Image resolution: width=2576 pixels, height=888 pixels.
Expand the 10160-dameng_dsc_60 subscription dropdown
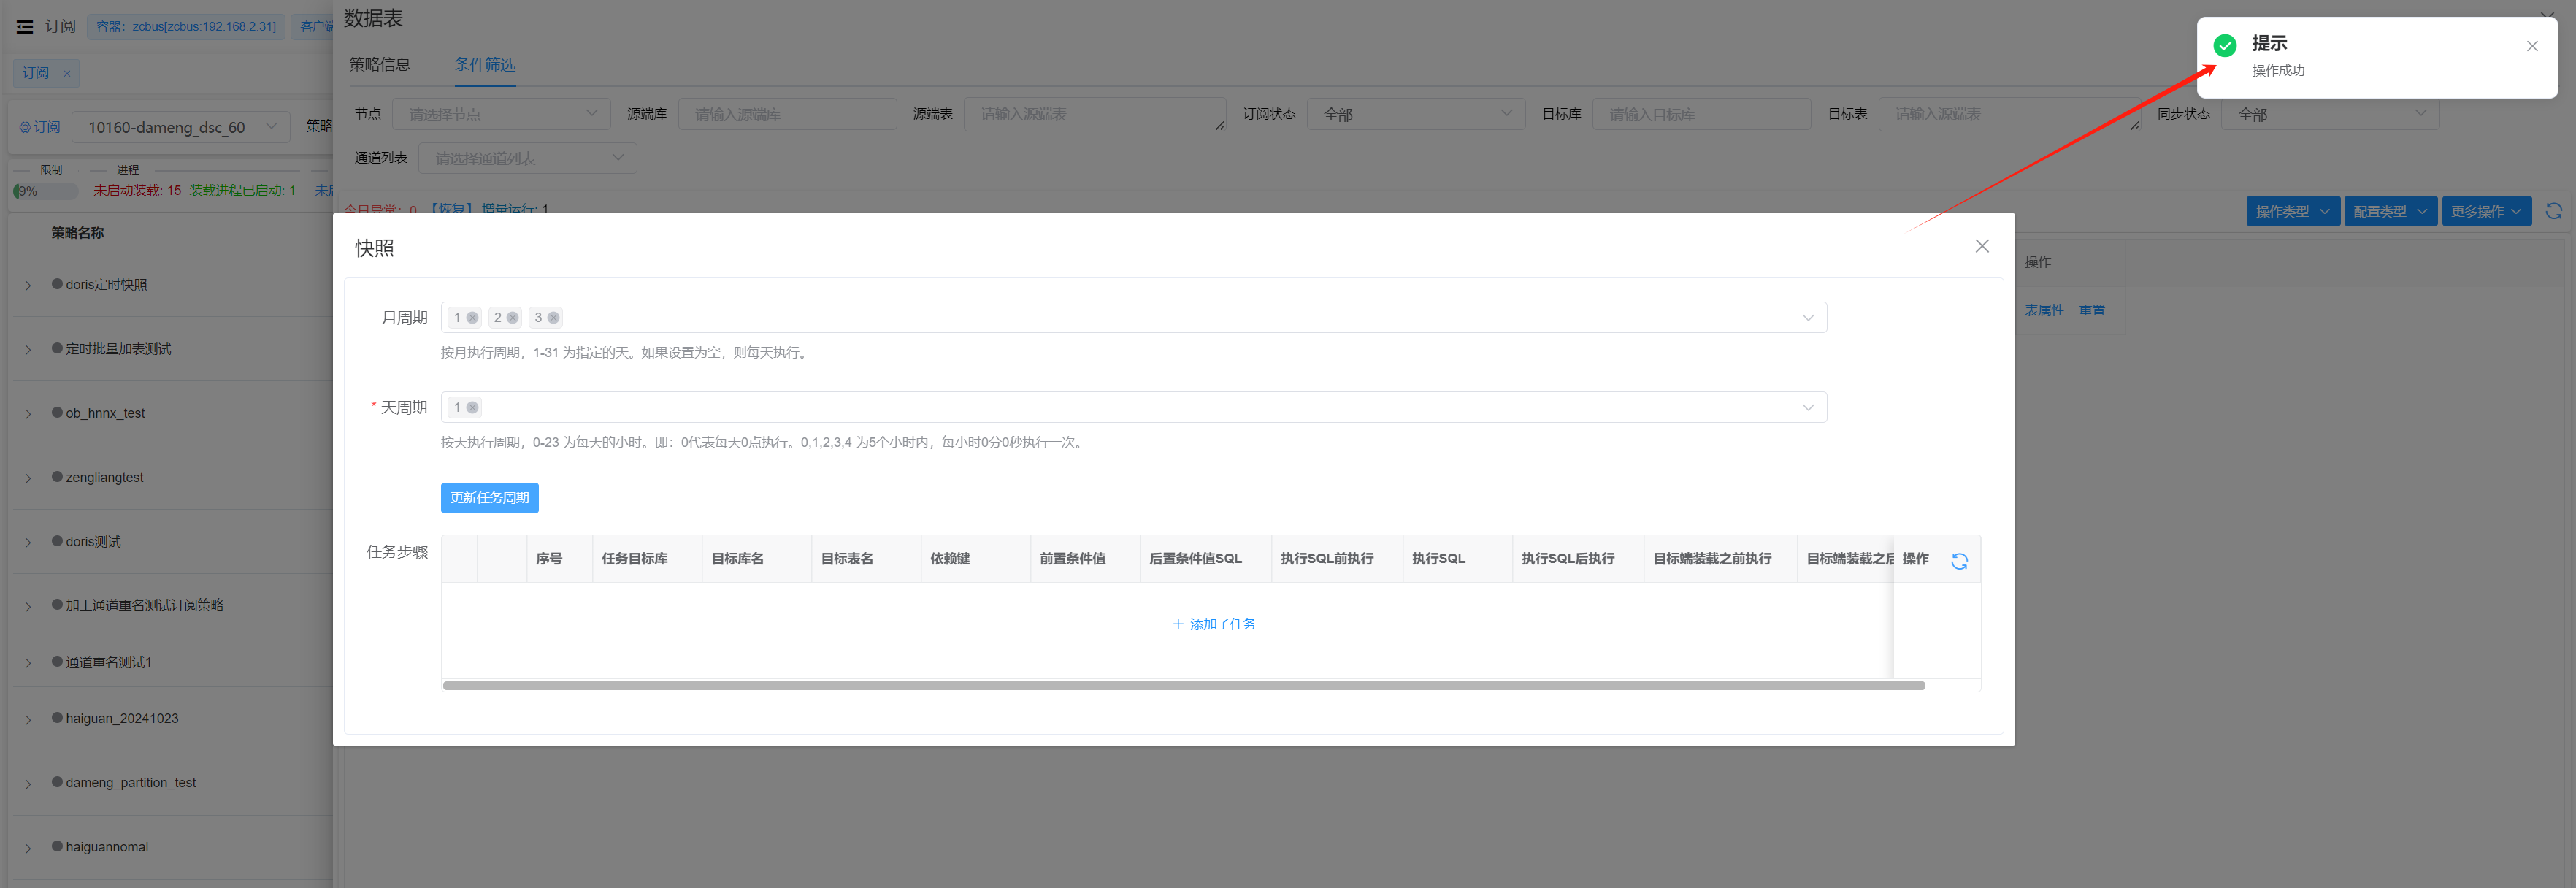point(271,127)
